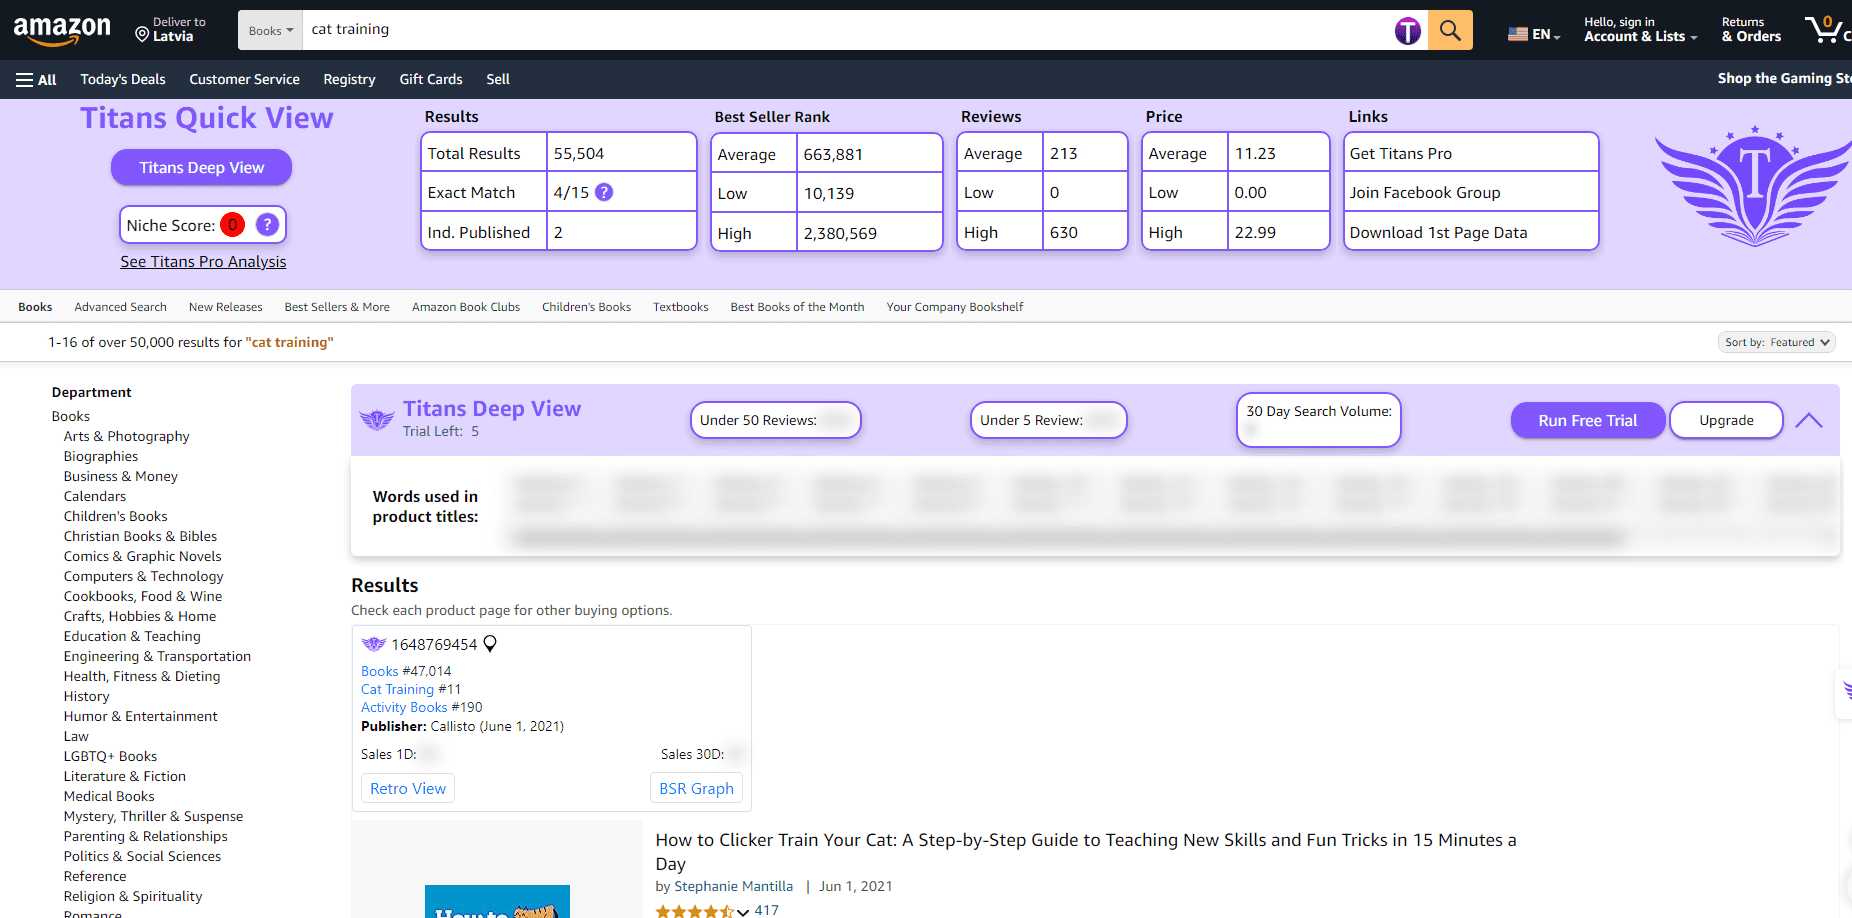
Task: Open See Titans Pro Analysis link
Action: click(x=203, y=261)
